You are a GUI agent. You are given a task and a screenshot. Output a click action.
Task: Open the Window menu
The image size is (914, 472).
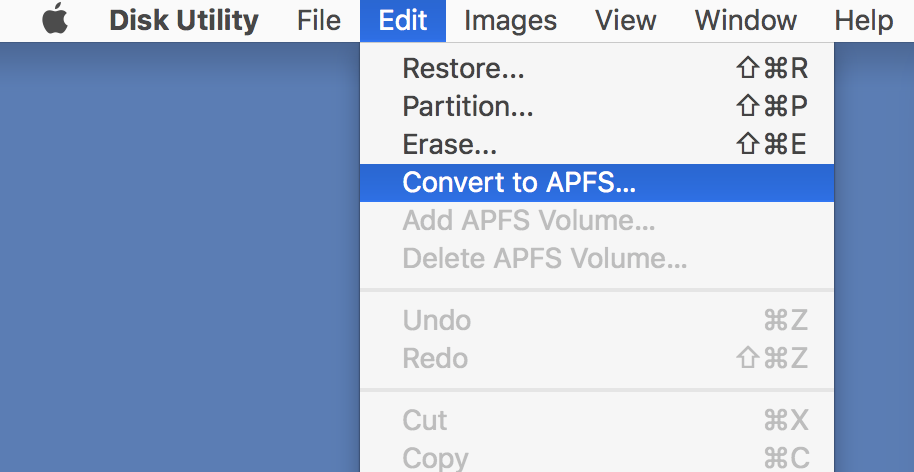click(746, 21)
